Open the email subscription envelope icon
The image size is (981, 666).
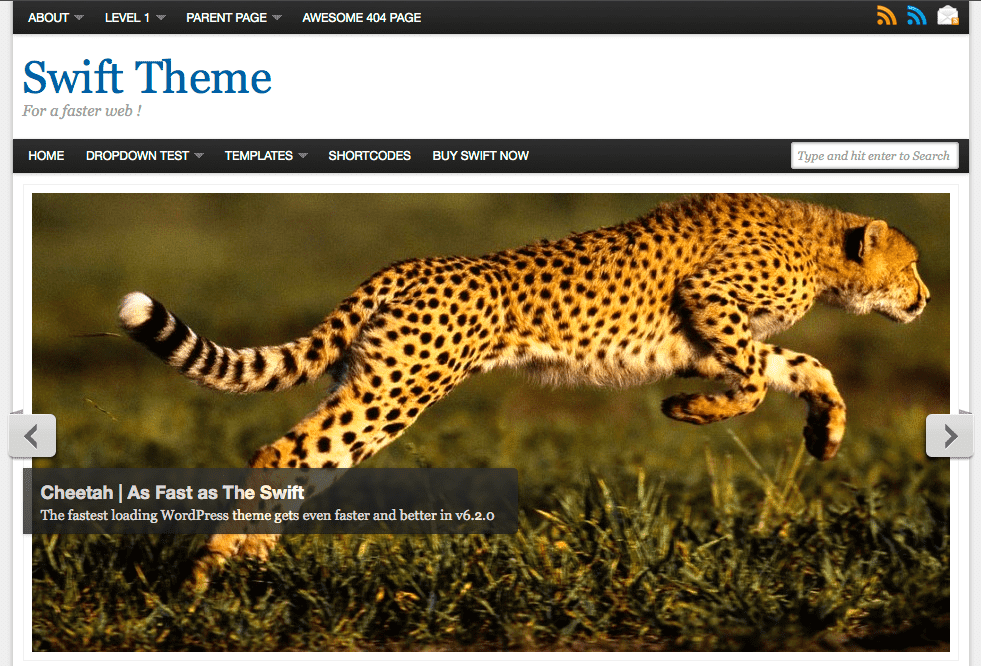point(947,16)
